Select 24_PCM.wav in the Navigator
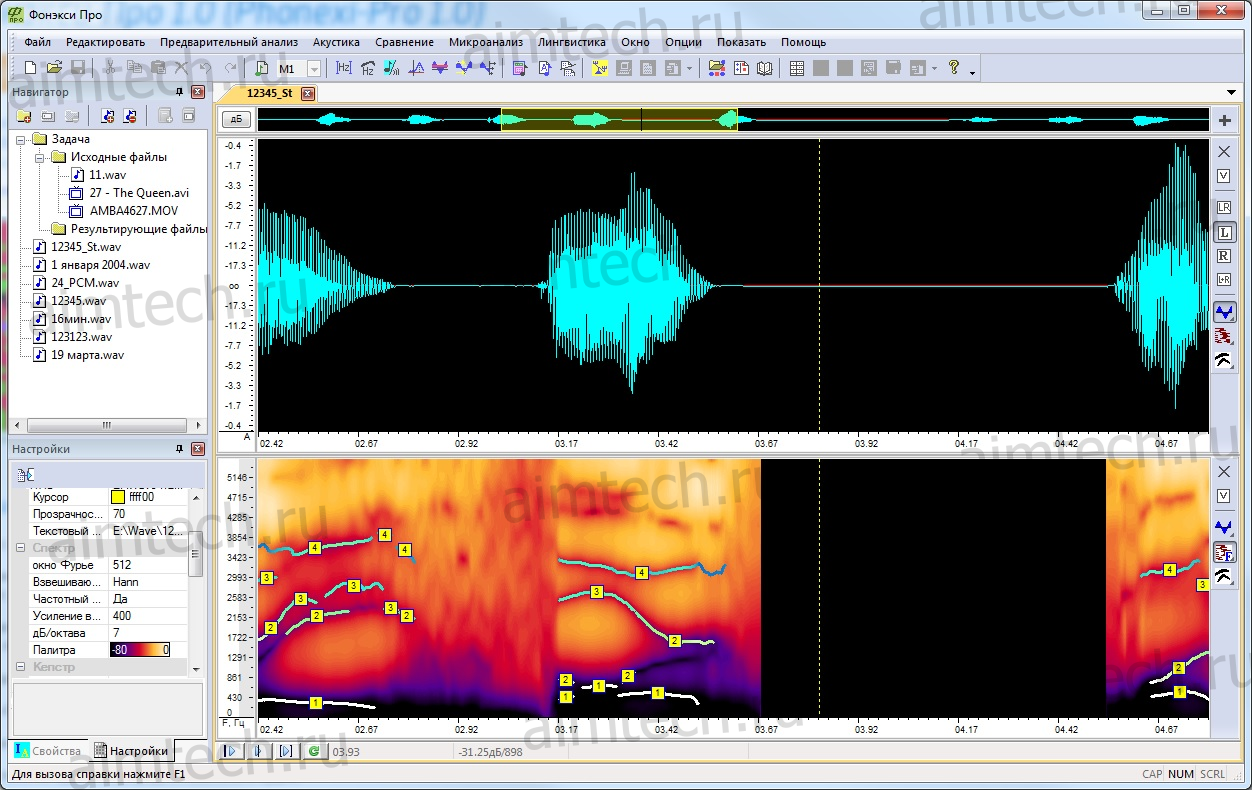 coord(84,283)
